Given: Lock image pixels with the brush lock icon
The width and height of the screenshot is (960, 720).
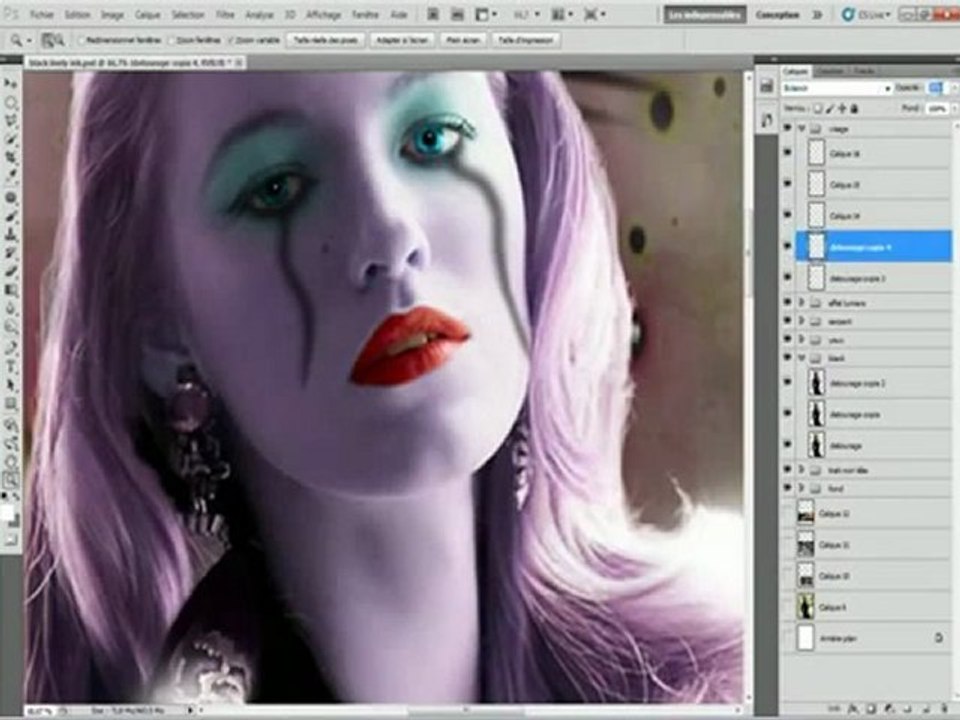Looking at the screenshot, I should (x=830, y=108).
